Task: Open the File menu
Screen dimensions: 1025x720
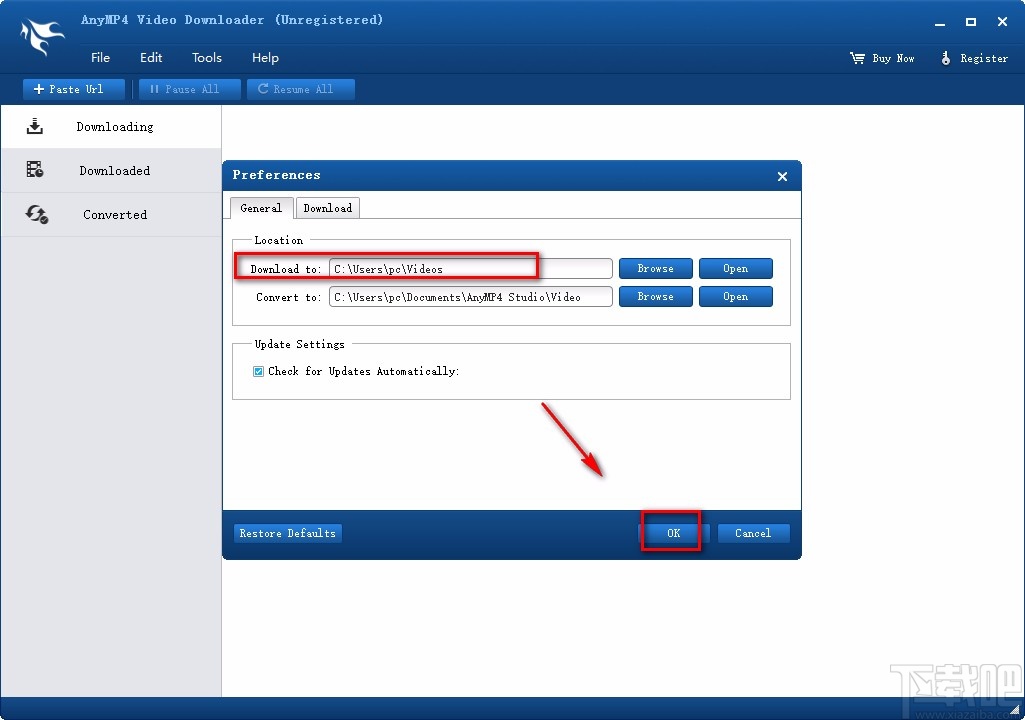Action: pos(100,58)
